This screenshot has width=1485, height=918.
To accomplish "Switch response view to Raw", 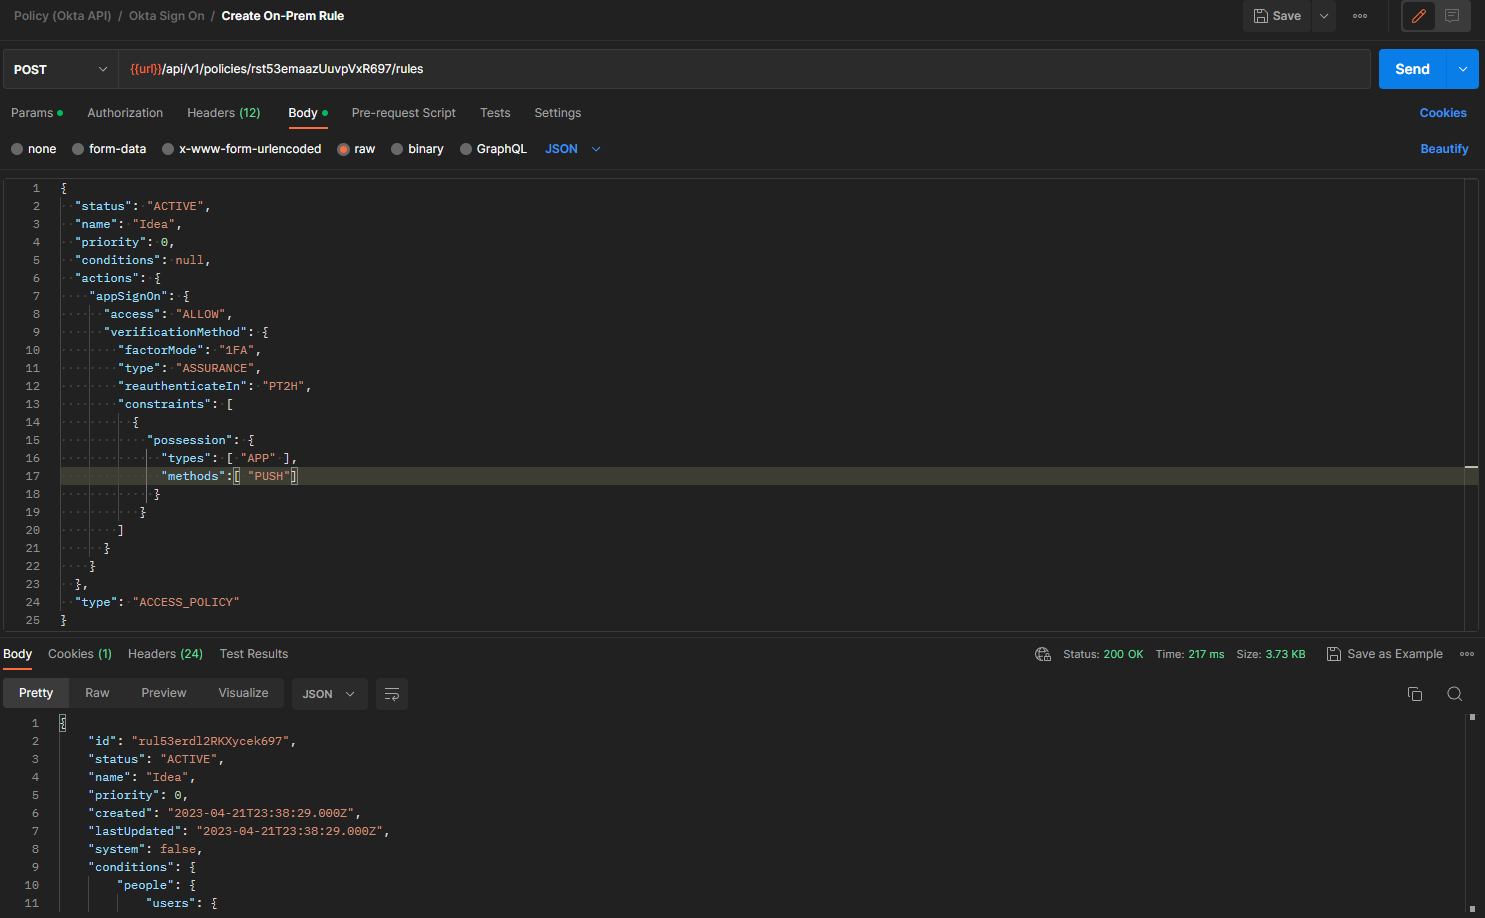I will (x=97, y=693).
